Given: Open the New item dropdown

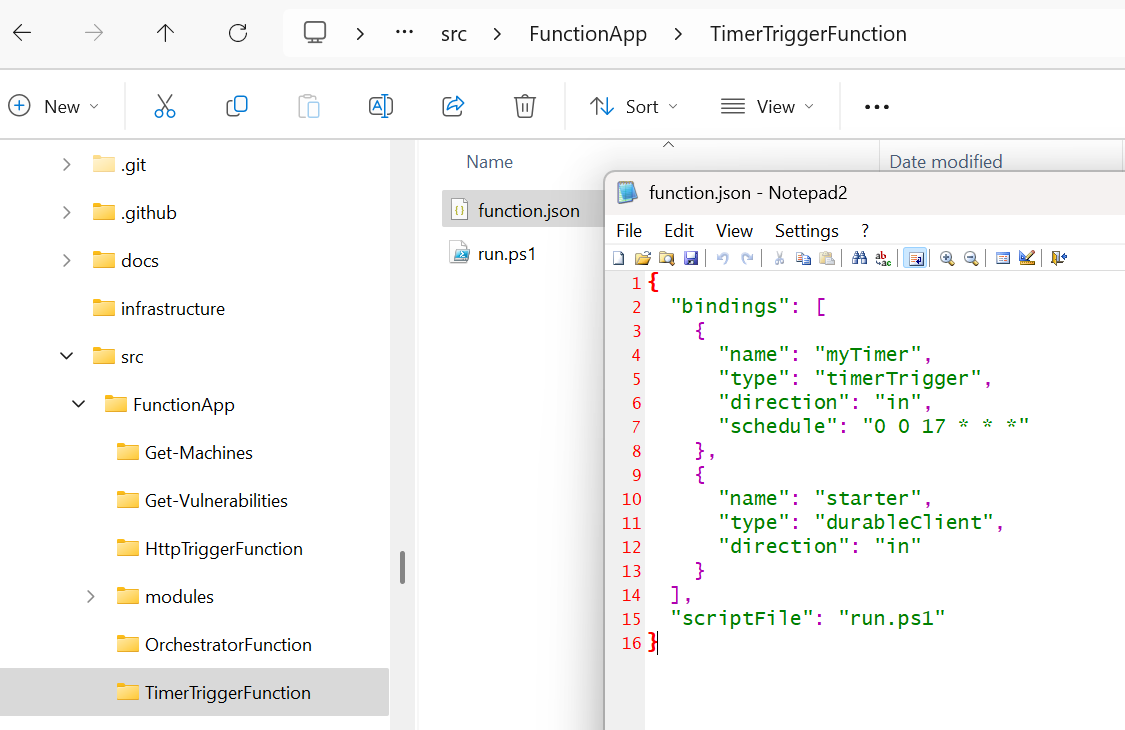Looking at the screenshot, I should 54,106.
